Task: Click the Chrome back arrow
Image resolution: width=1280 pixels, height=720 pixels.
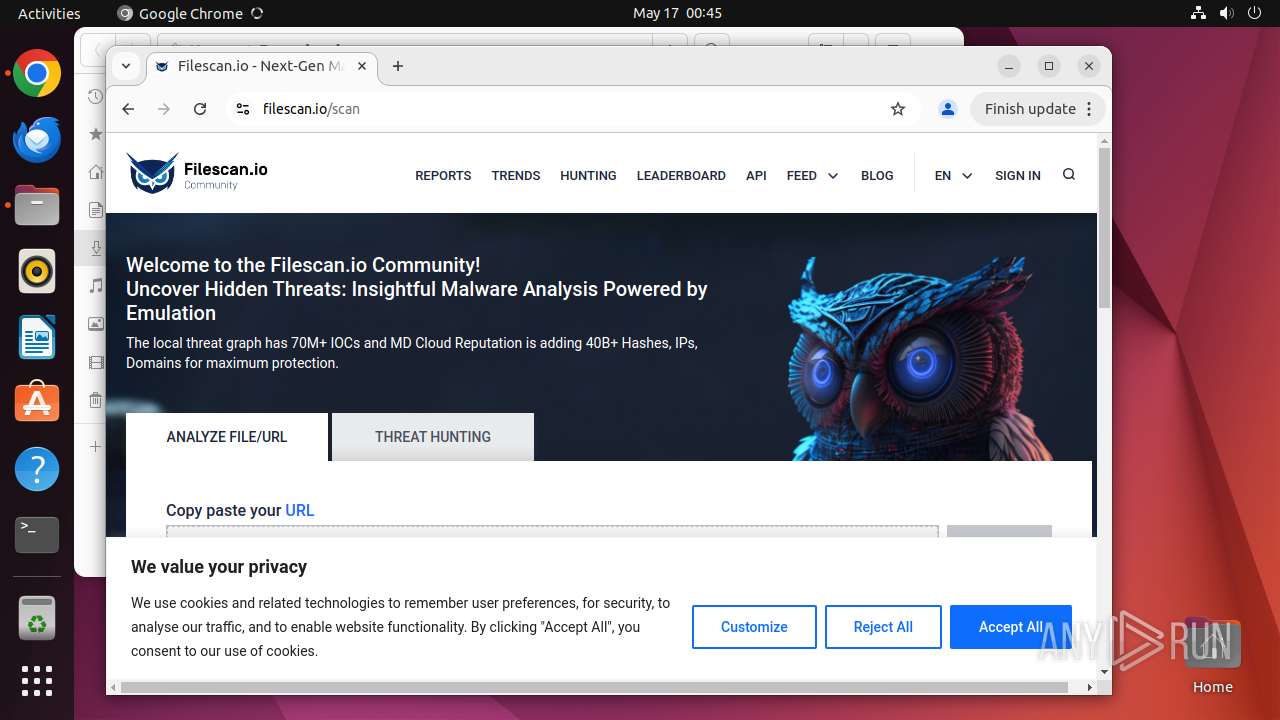Action: (x=128, y=109)
